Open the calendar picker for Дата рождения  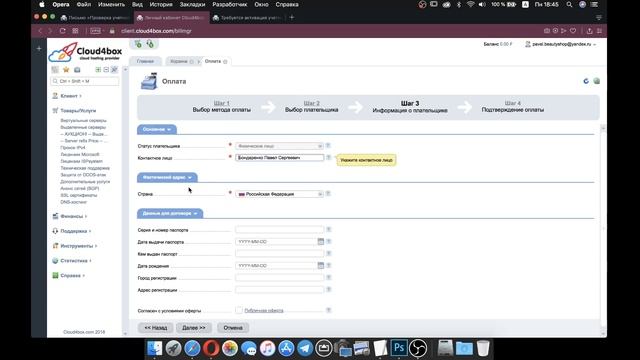pos(321,266)
